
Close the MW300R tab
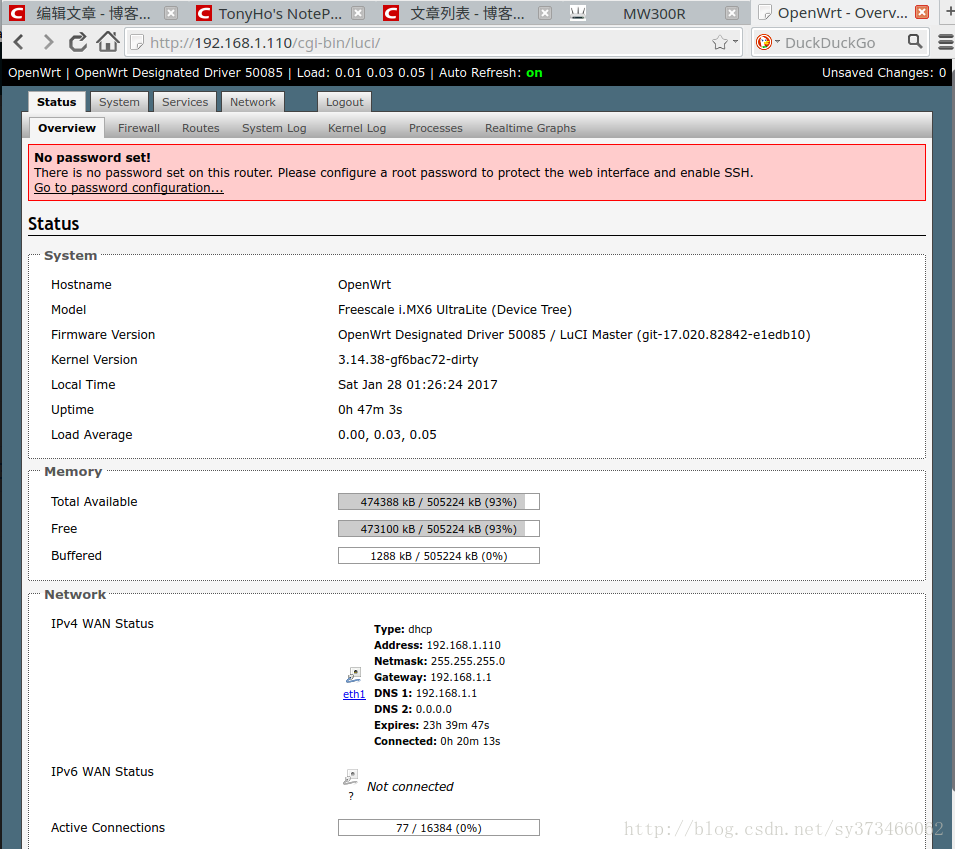click(732, 13)
